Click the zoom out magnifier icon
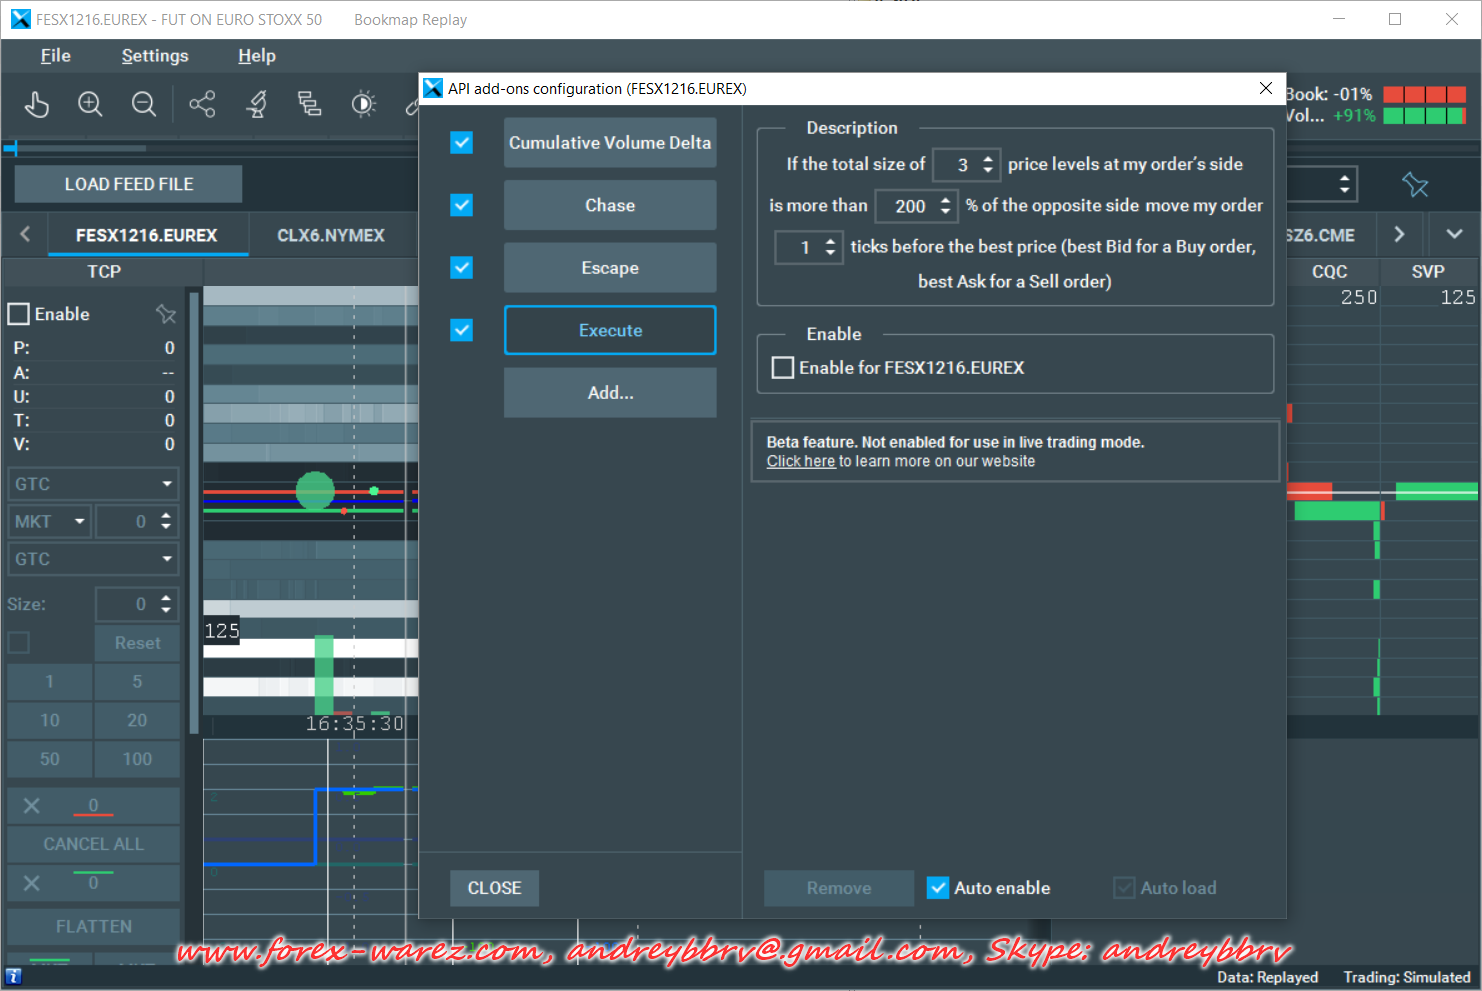 [x=144, y=104]
